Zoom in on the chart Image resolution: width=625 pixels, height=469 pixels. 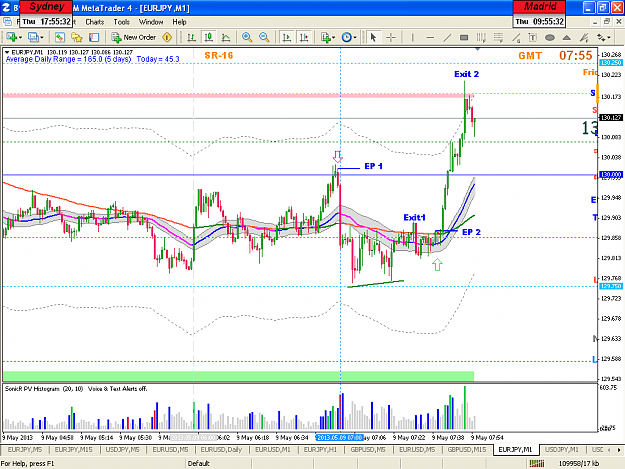point(247,37)
